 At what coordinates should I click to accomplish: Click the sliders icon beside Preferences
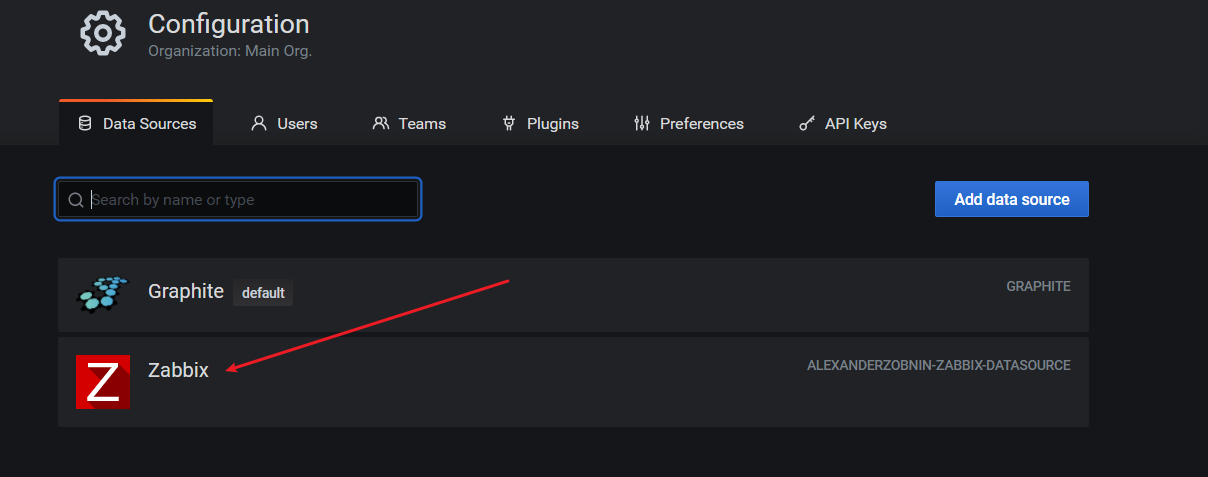[x=642, y=124]
